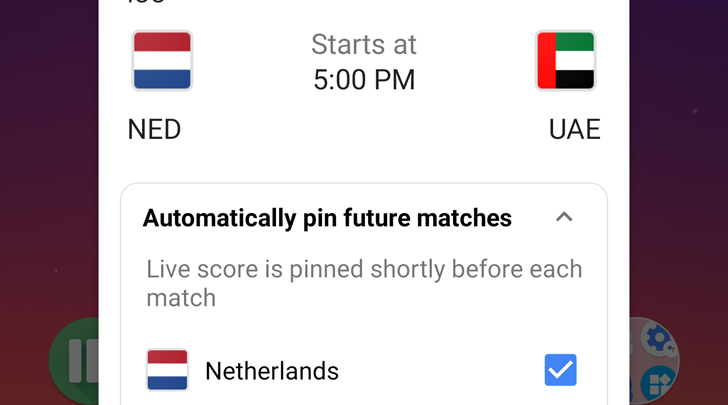728x405 pixels.
Task: Open the blue shapes widget app icon
Action: pos(658,384)
